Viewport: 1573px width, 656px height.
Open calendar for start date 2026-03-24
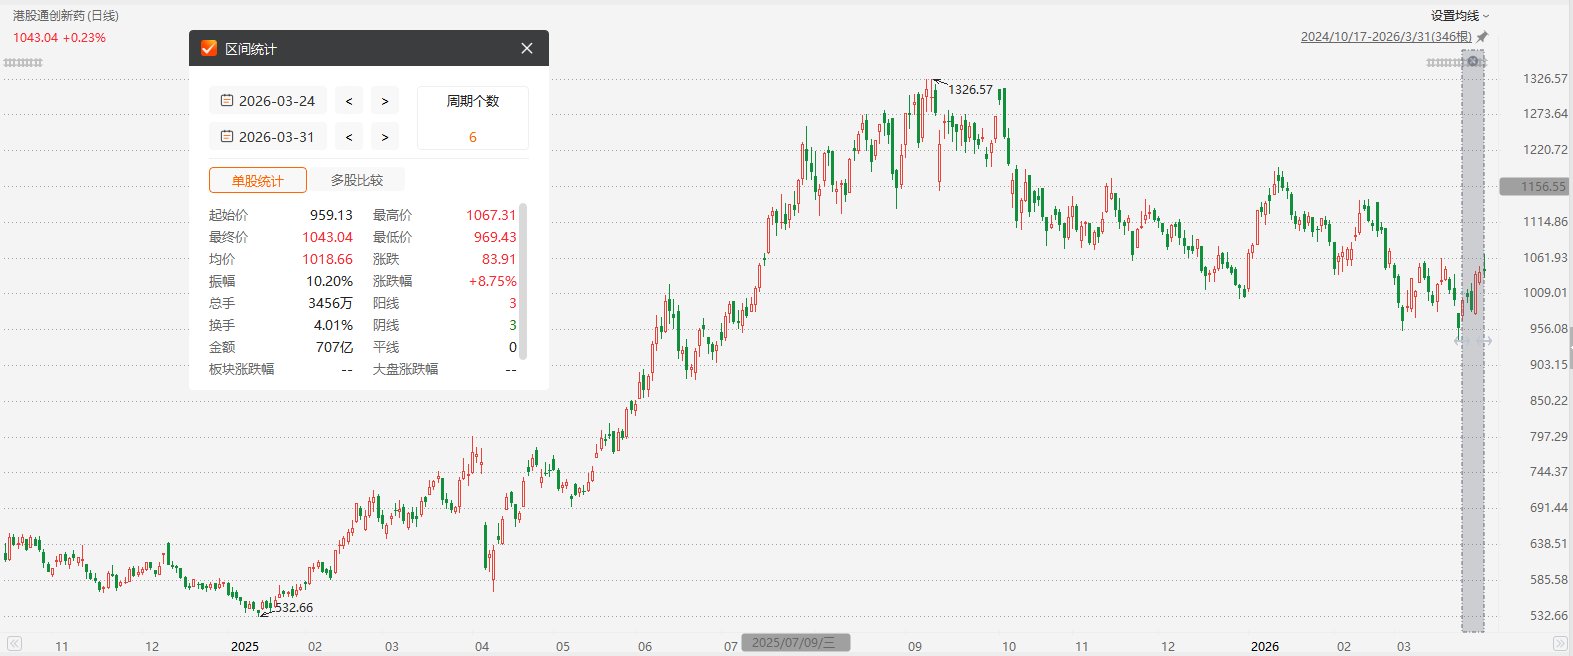tap(227, 101)
